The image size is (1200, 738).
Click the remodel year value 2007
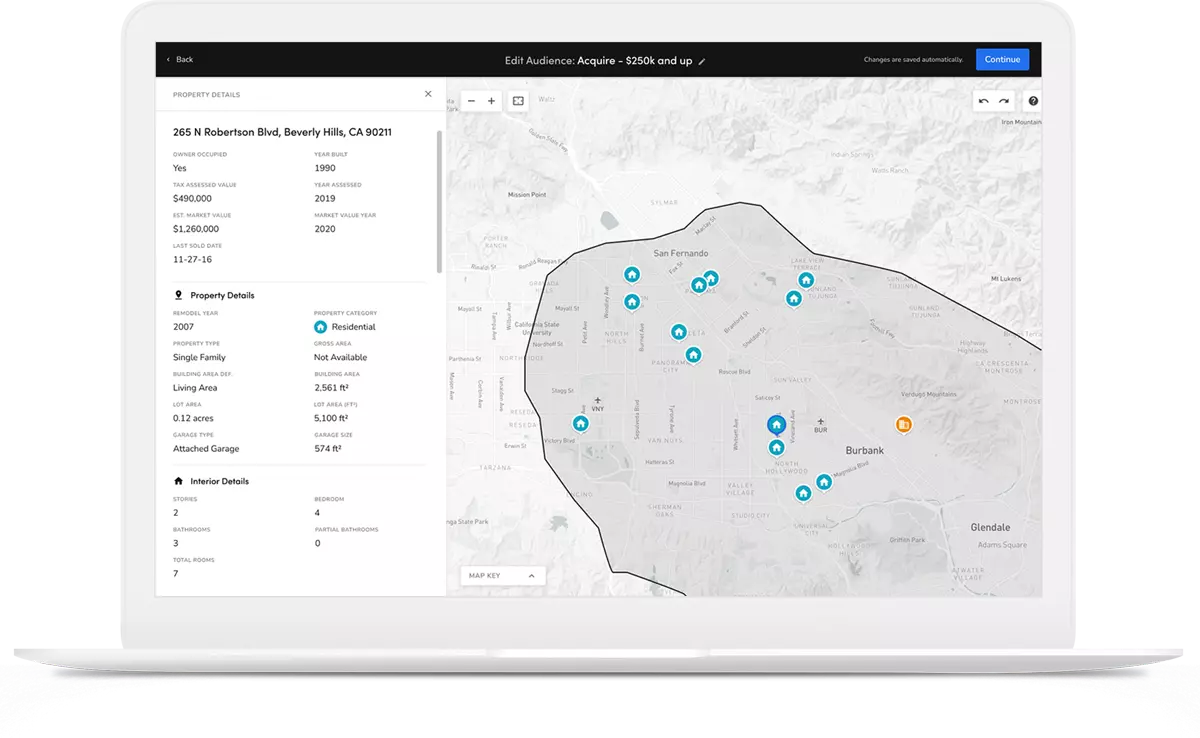tap(184, 327)
